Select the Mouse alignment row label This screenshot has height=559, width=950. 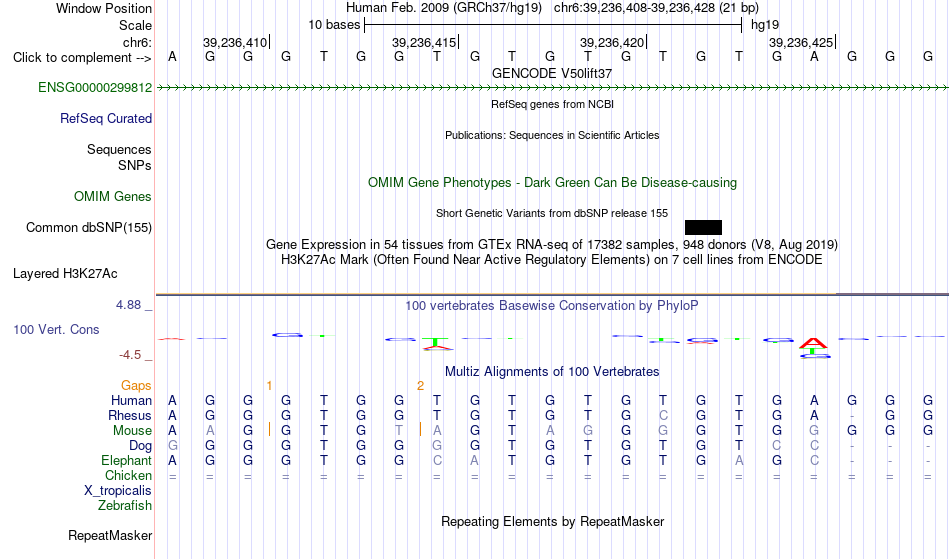pos(133,431)
